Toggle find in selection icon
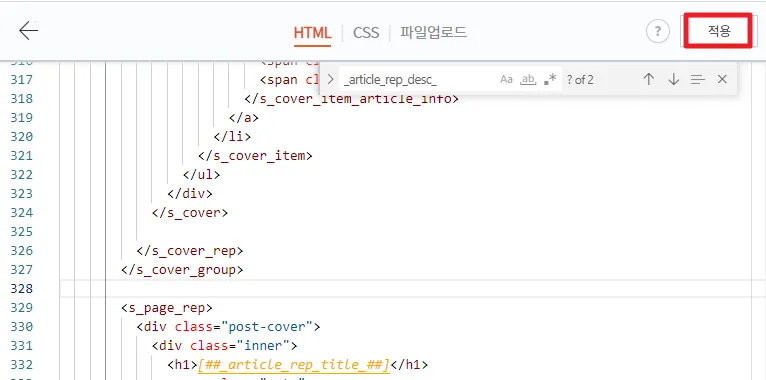 (698, 79)
